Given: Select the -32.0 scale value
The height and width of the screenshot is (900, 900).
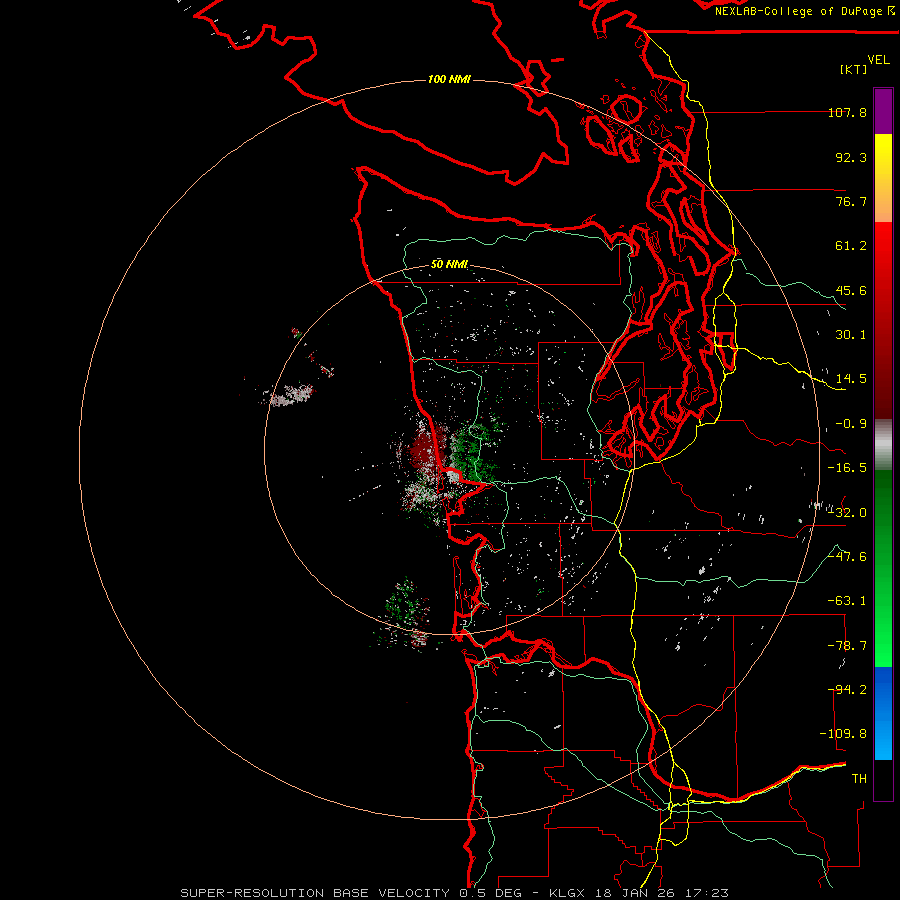Looking at the screenshot, I should (x=847, y=513).
